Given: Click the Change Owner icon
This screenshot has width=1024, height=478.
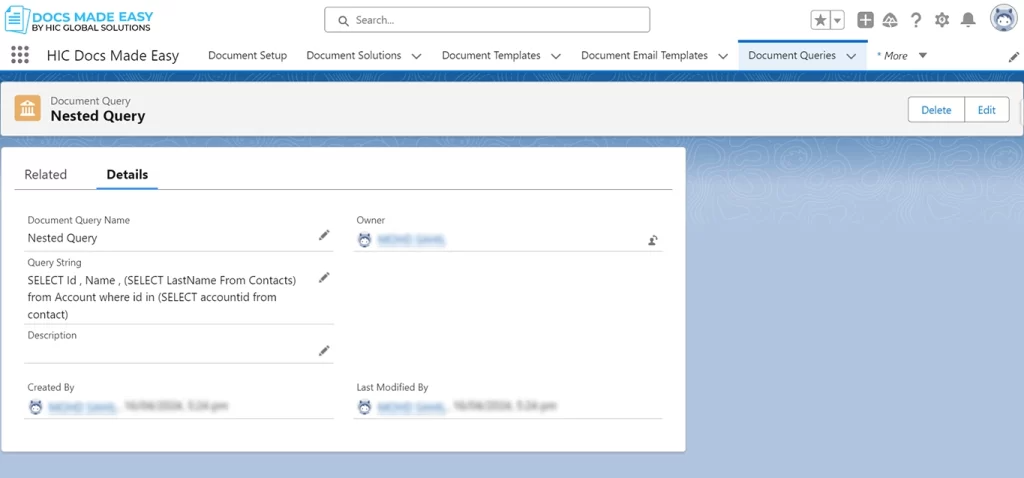Looking at the screenshot, I should tap(652, 240).
